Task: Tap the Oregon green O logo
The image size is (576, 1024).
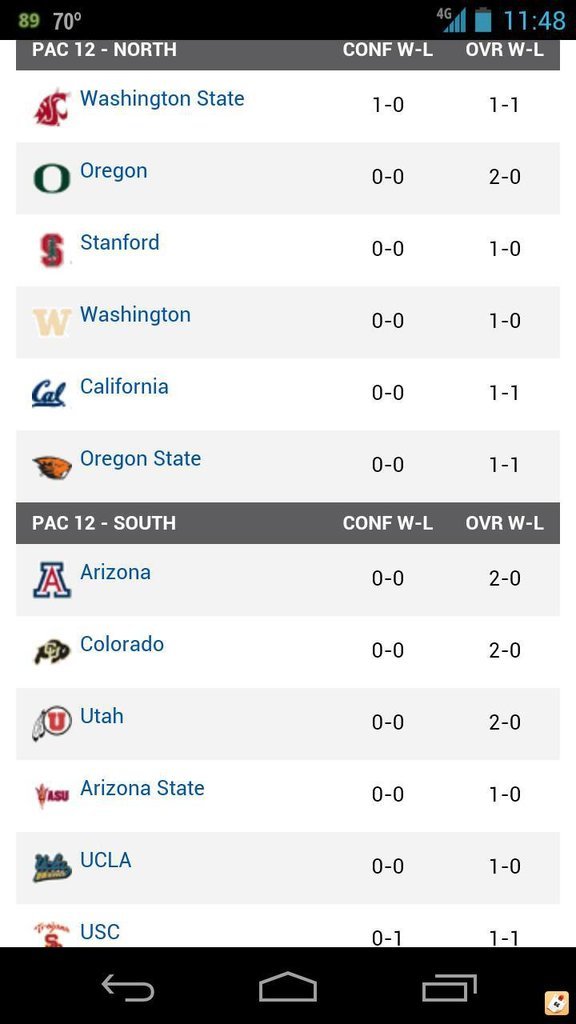Action: pos(52,179)
